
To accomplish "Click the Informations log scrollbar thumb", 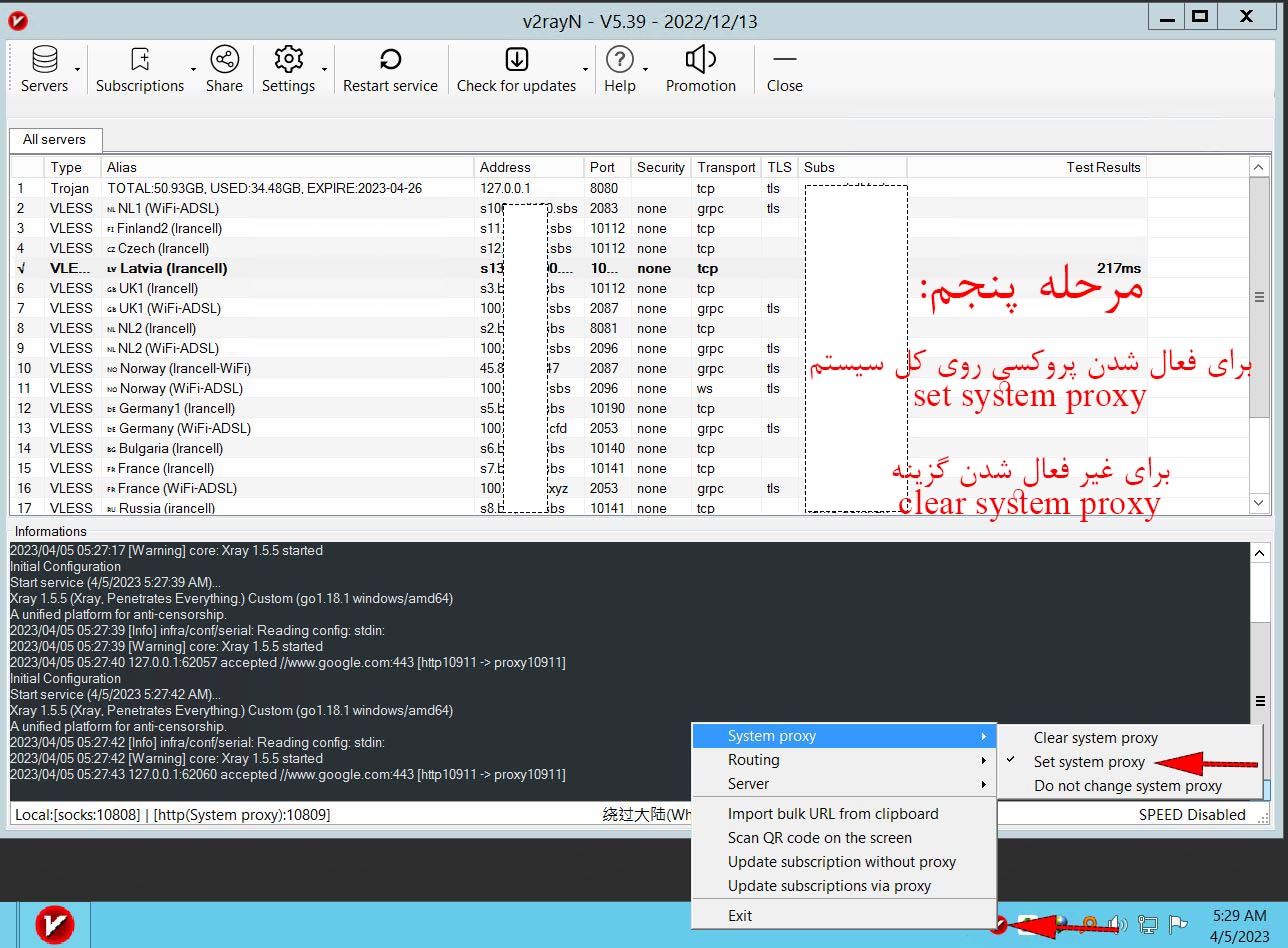I will [x=1260, y=701].
